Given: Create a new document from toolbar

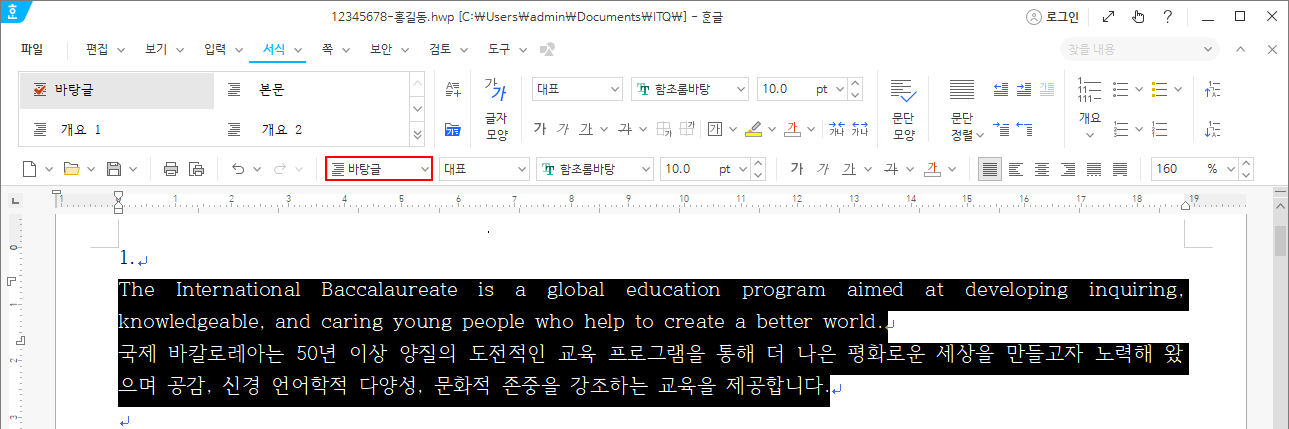Looking at the screenshot, I should (30, 169).
